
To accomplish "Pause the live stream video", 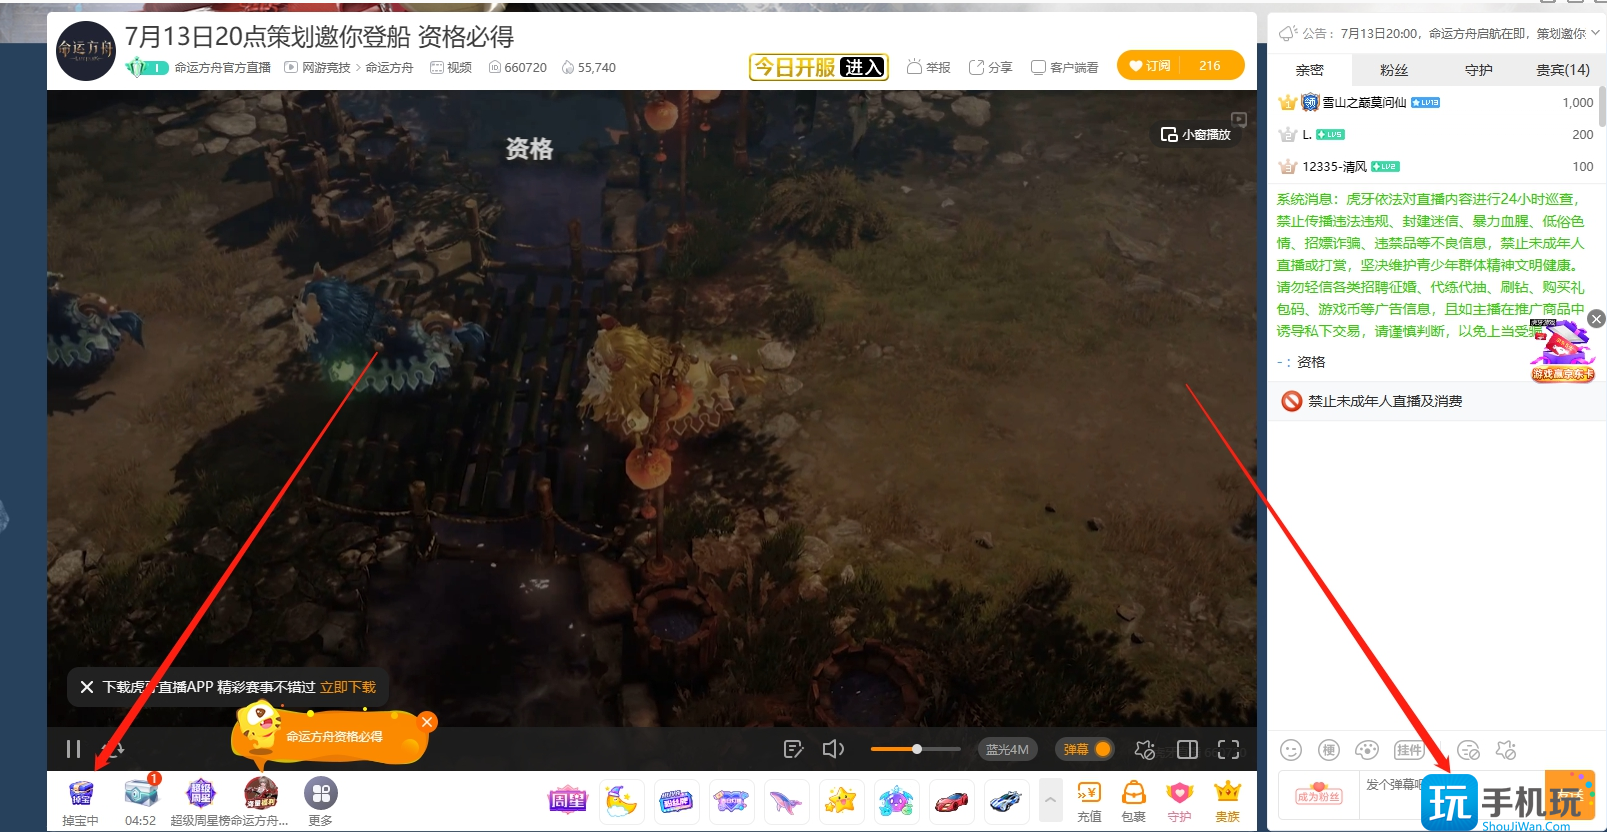I will (x=73, y=749).
